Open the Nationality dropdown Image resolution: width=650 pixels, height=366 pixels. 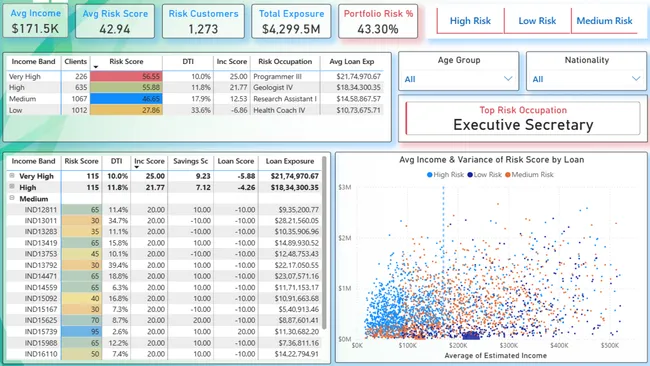pyautogui.click(x=586, y=79)
